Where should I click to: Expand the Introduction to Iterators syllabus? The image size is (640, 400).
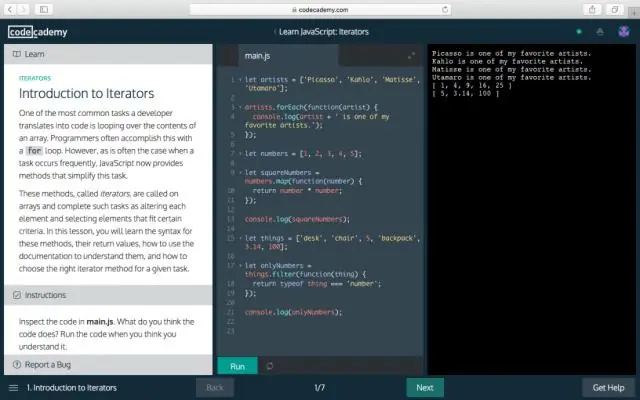click(69, 387)
